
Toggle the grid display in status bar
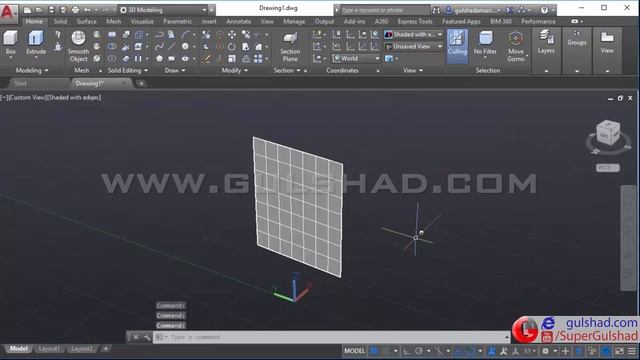tap(373, 351)
